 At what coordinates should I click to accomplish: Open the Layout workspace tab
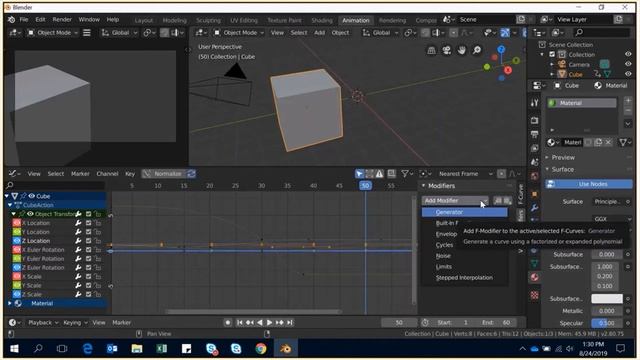(x=144, y=20)
